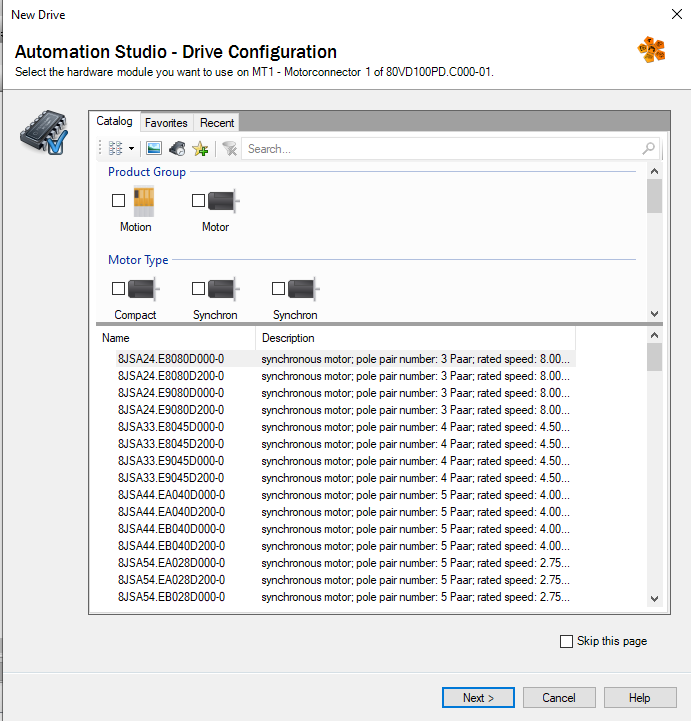Select motor 8JSA54.EB028D000-0
Screen dimensions: 691x721
171,597
